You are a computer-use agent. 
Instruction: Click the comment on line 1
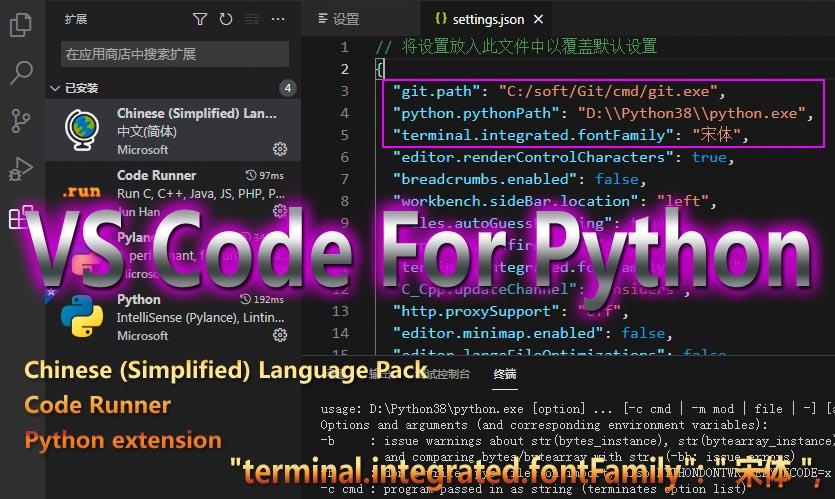(516, 47)
